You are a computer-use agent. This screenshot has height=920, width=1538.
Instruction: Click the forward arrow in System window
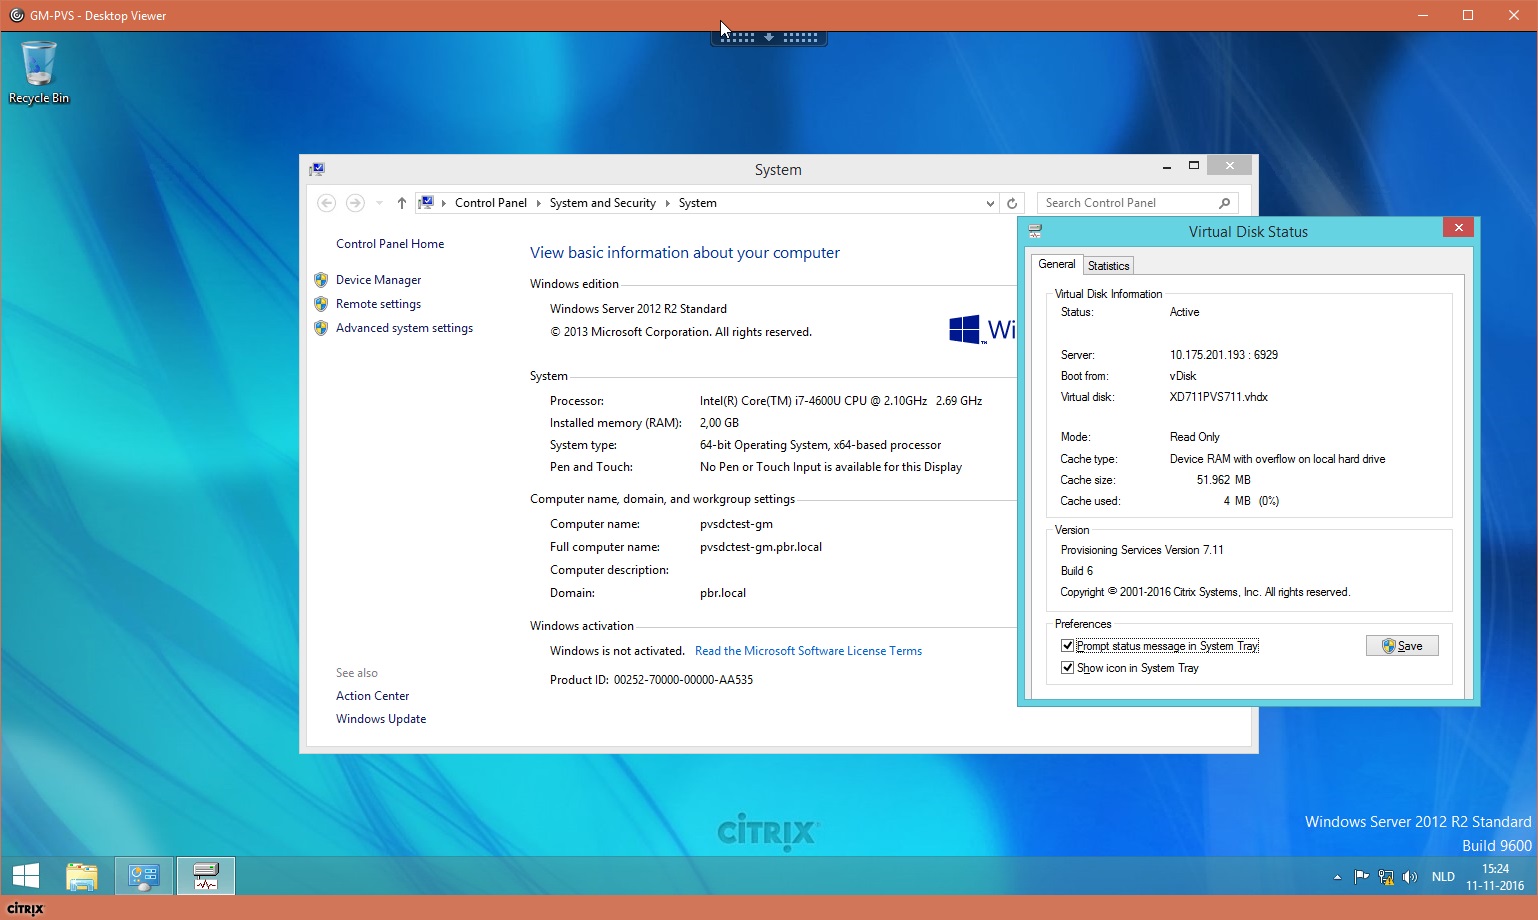pos(355,203)
